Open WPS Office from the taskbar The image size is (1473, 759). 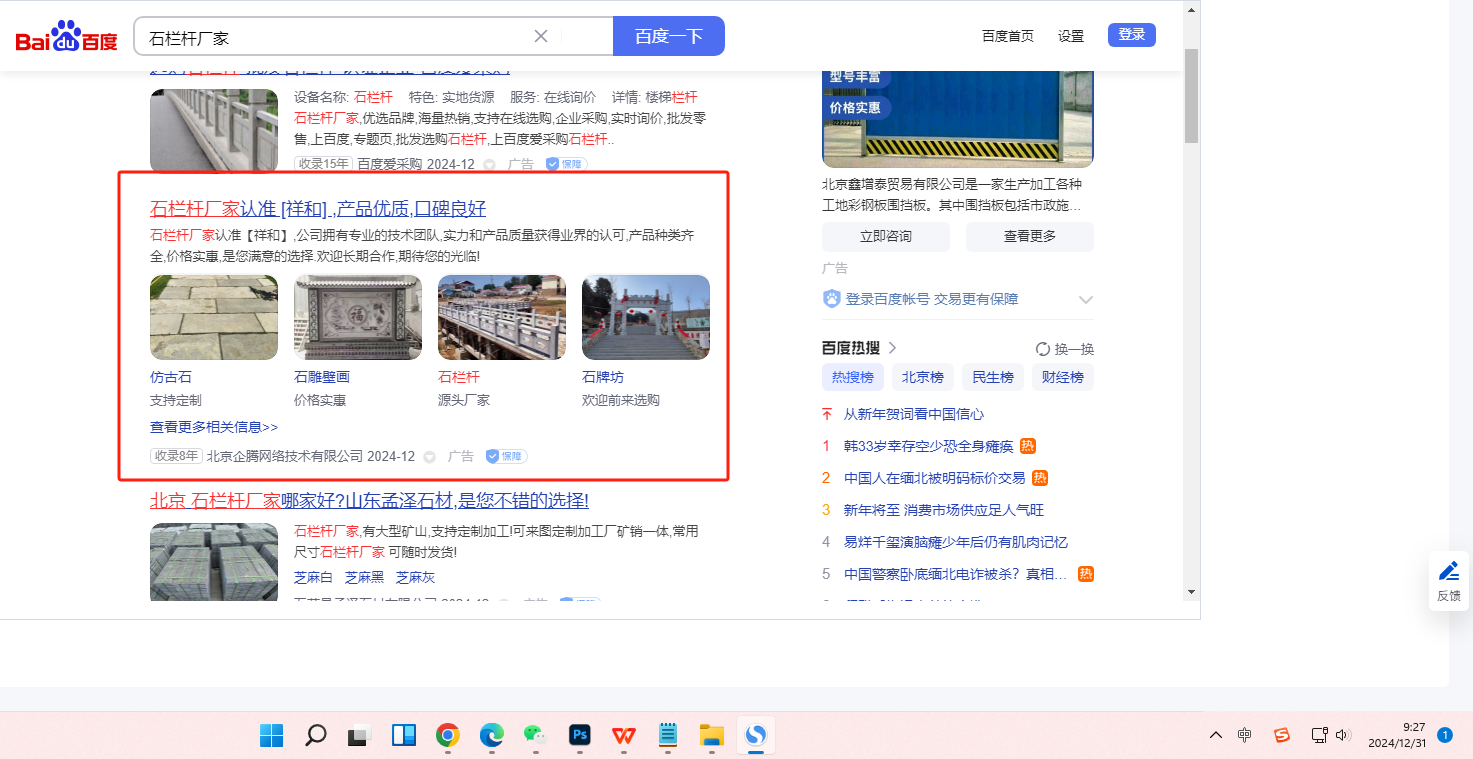coord(624,736)
